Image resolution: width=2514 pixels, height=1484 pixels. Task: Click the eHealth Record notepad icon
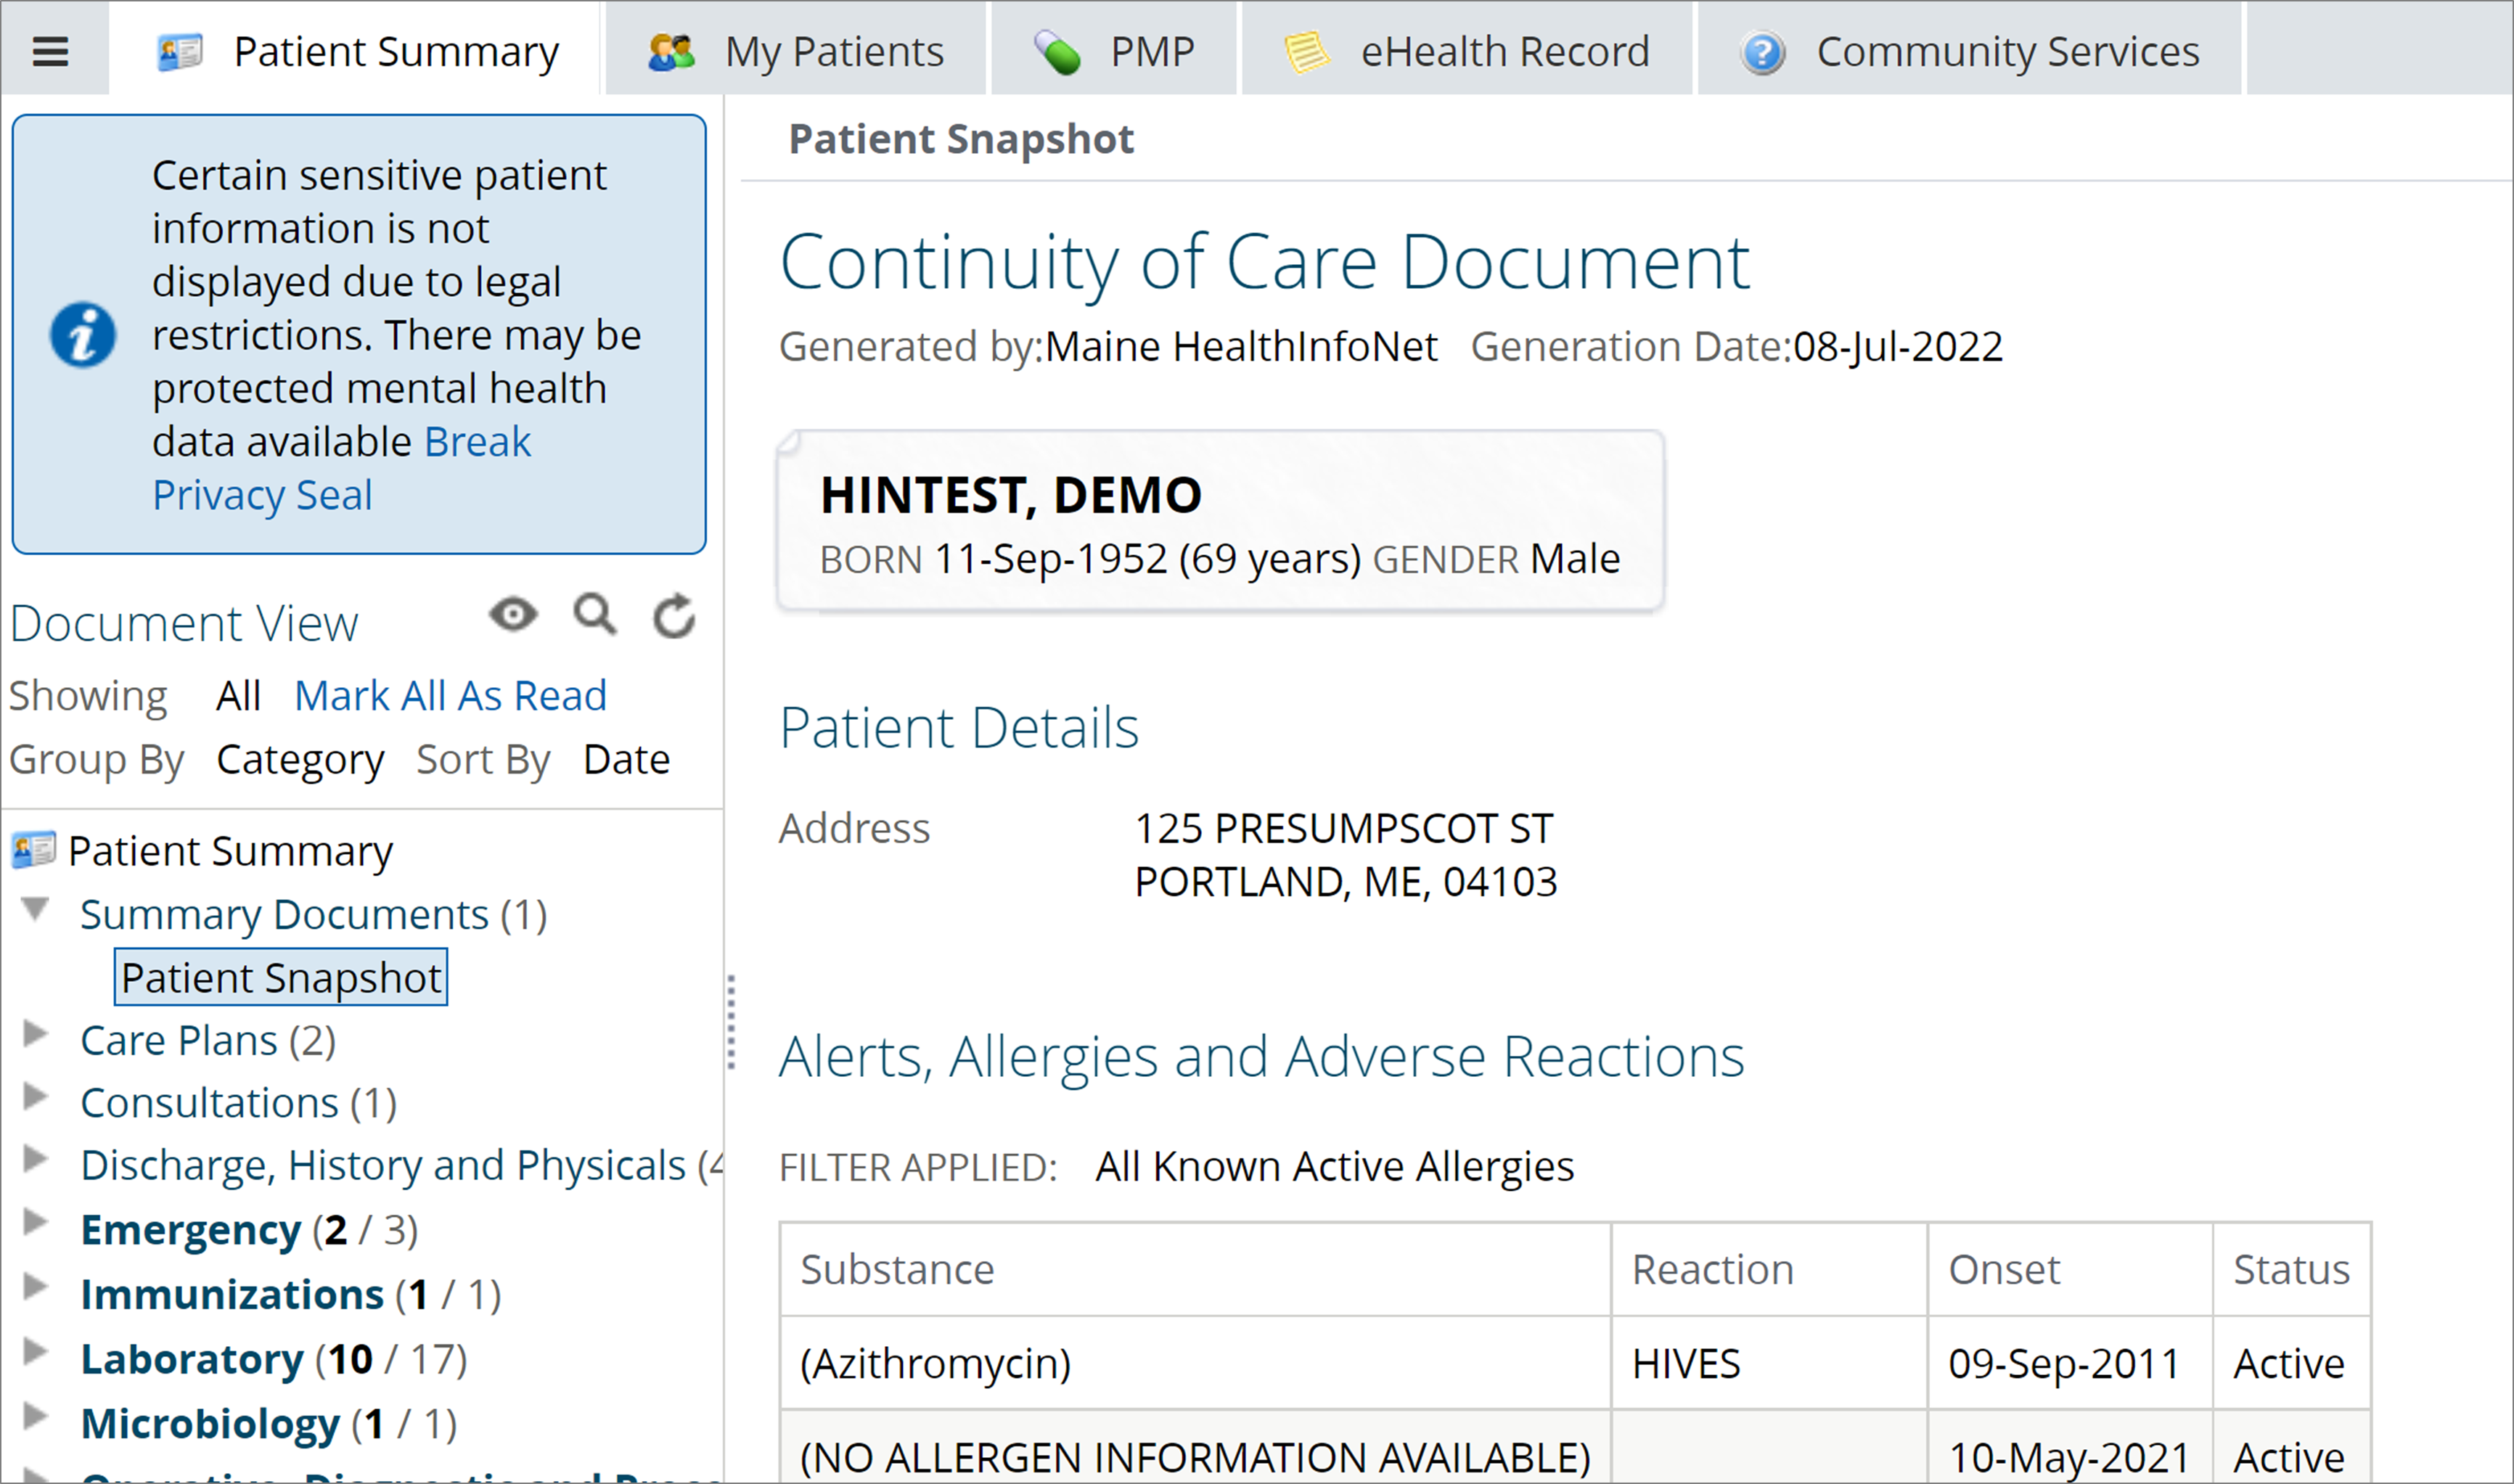click(x=1306, y=52)
